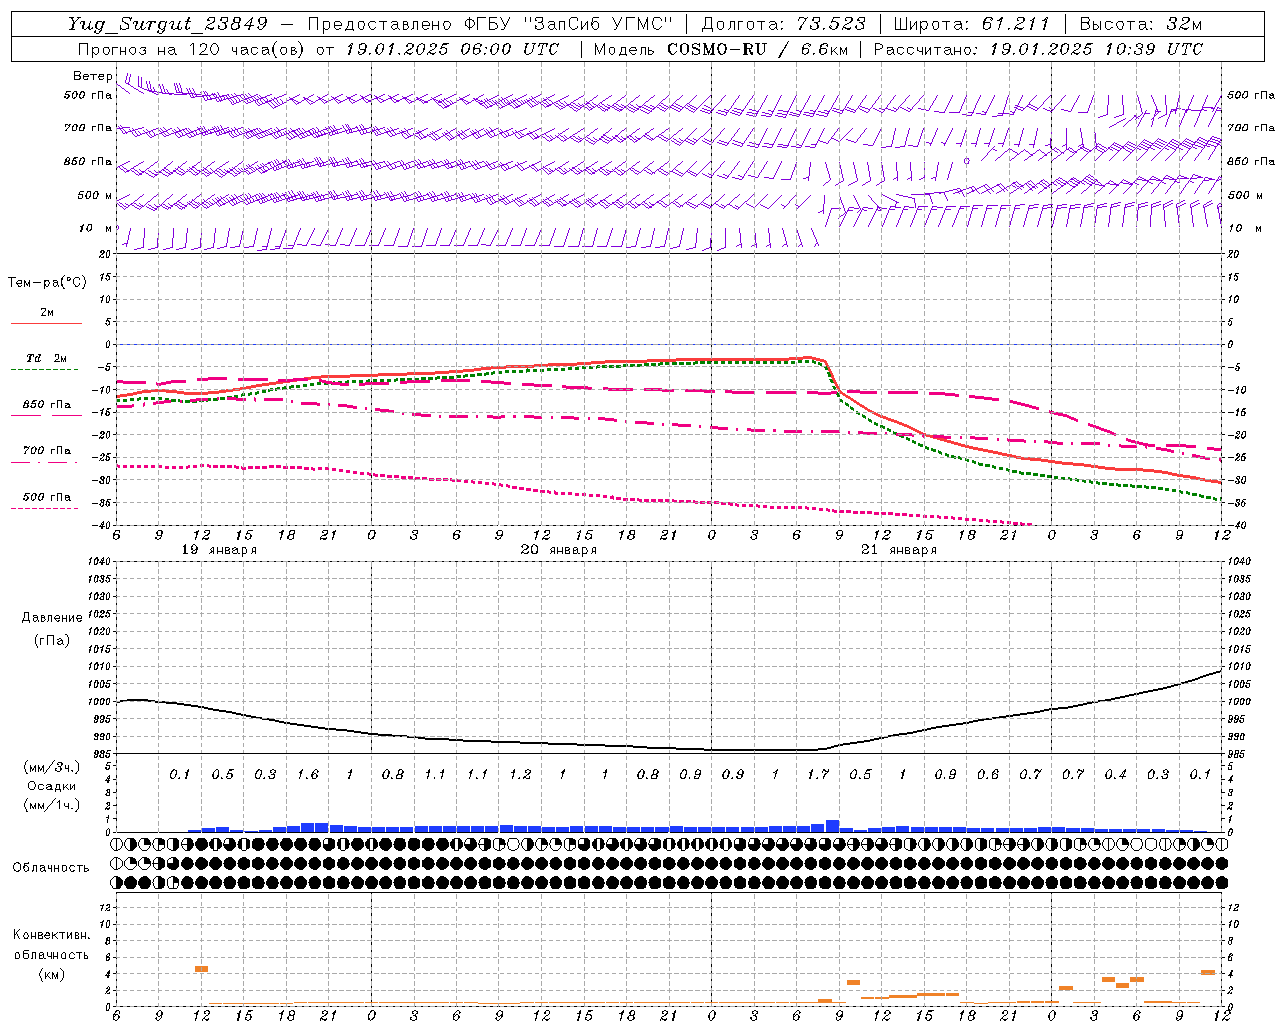Click the orange convective marker at 12h, 19 января
Image resolution: width=1280 pixels, height=1024 pixels.
pyautogui.click(x=201, y=968)
